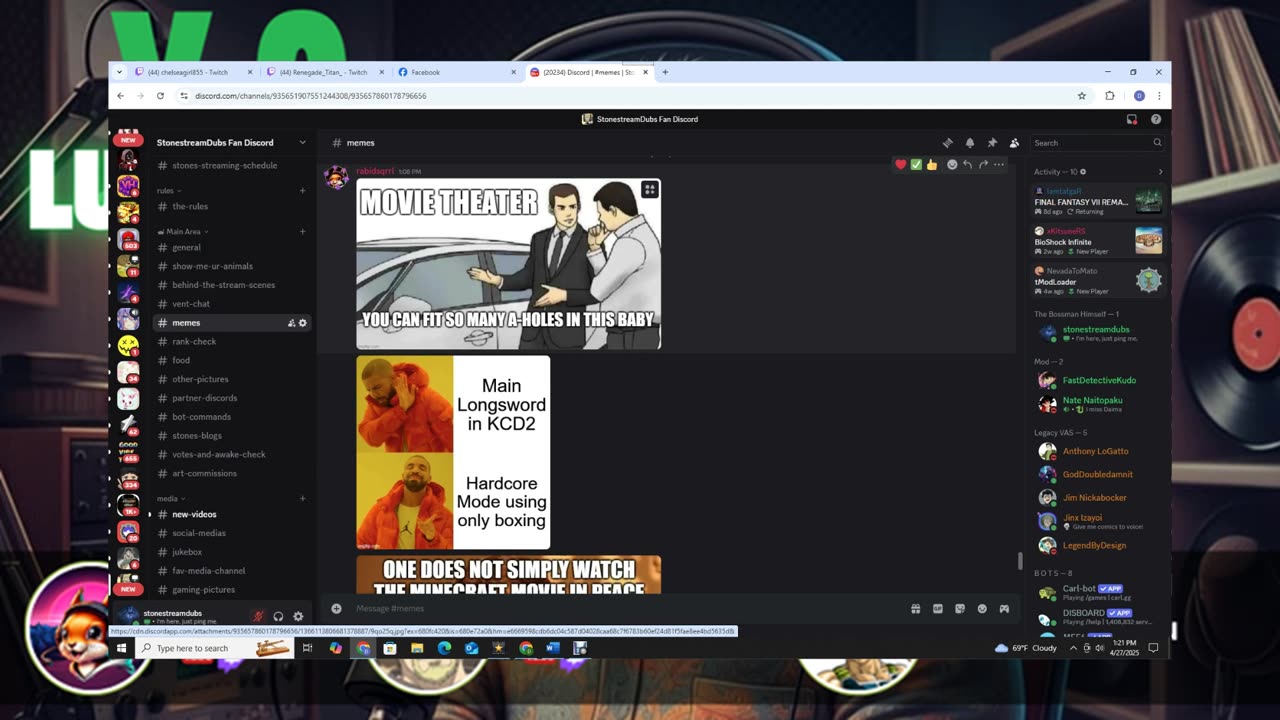The image size is (1280, 720).
Task: Open user settings gear icon
Action: coord(298,616)
